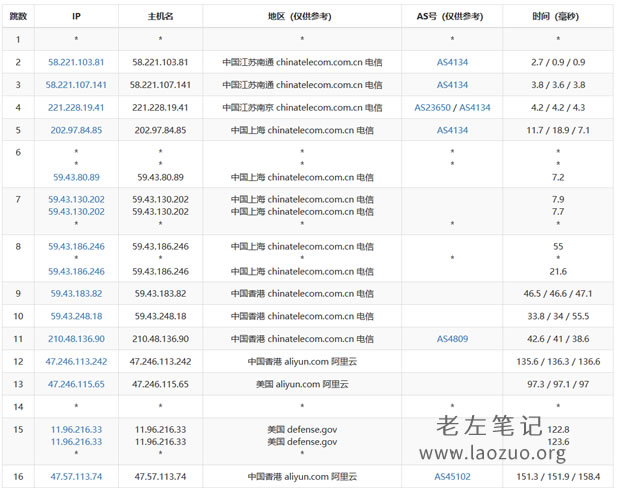Viewport: 619px width, 491px height.
Task: Follow the 202.97.84.85 IP link
Action: 76,130
